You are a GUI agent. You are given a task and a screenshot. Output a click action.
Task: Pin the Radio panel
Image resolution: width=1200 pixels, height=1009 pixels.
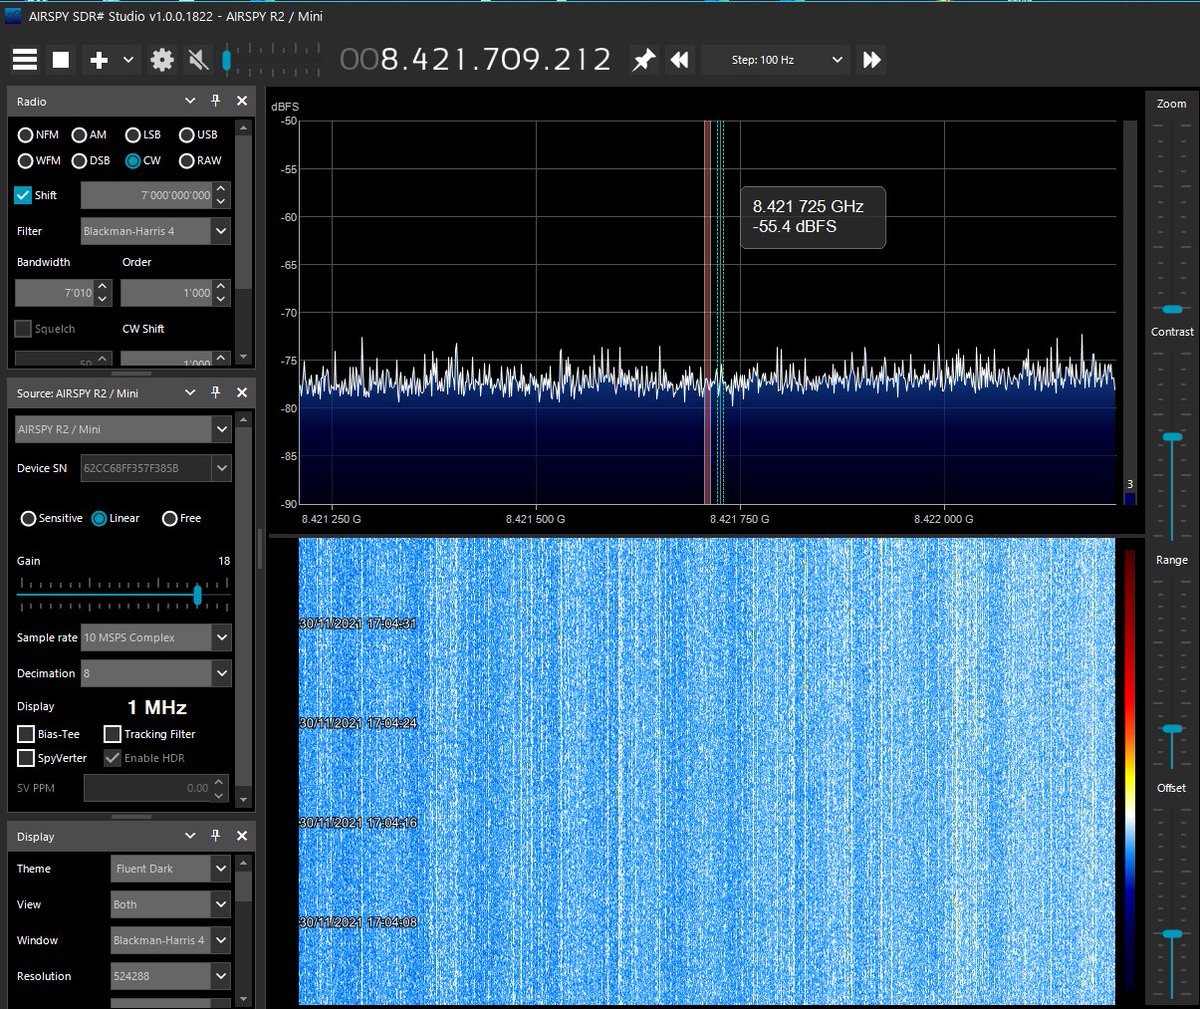click(x=215, y=101)
